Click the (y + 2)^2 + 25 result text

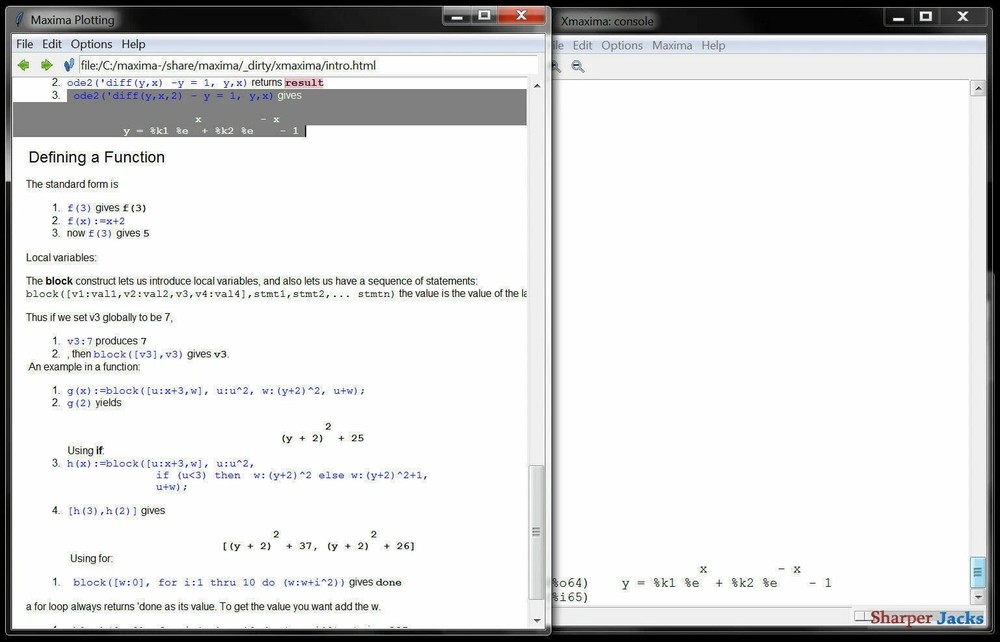[323, 433]
